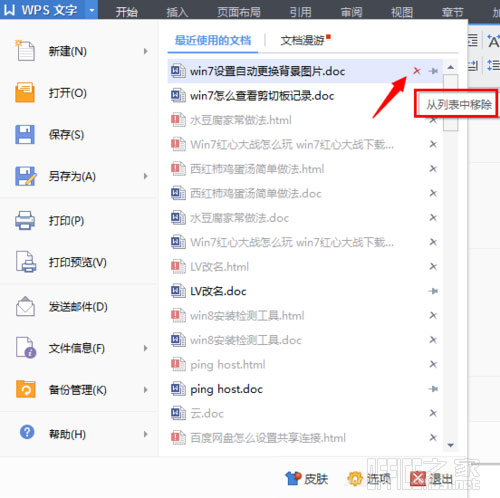Expand the 新建(N) submenu arrow
This screenshot has width=500, height=498.
[145, 51]
